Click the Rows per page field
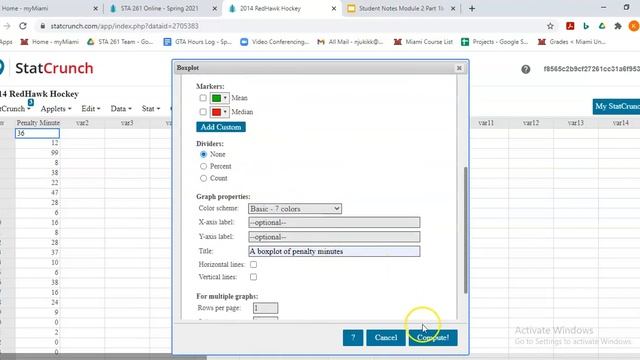This screenshot has width=640, height=360. pyautogui.click(x=265, y=308)
